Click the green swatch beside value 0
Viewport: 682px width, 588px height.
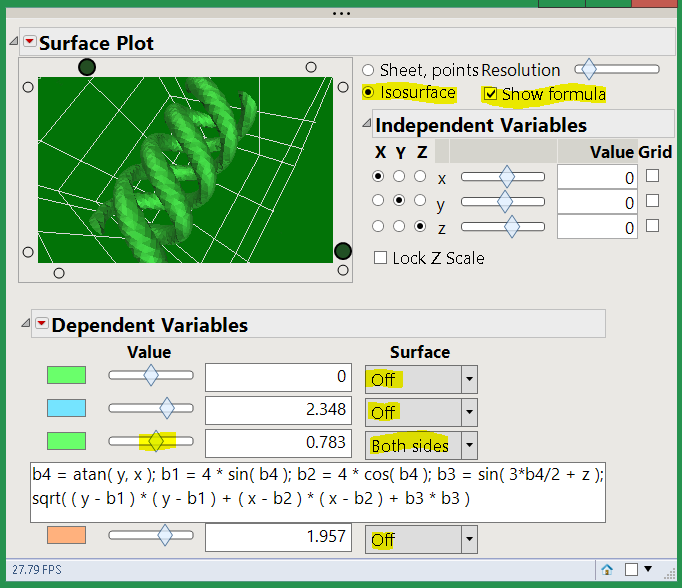click(67, 375)
